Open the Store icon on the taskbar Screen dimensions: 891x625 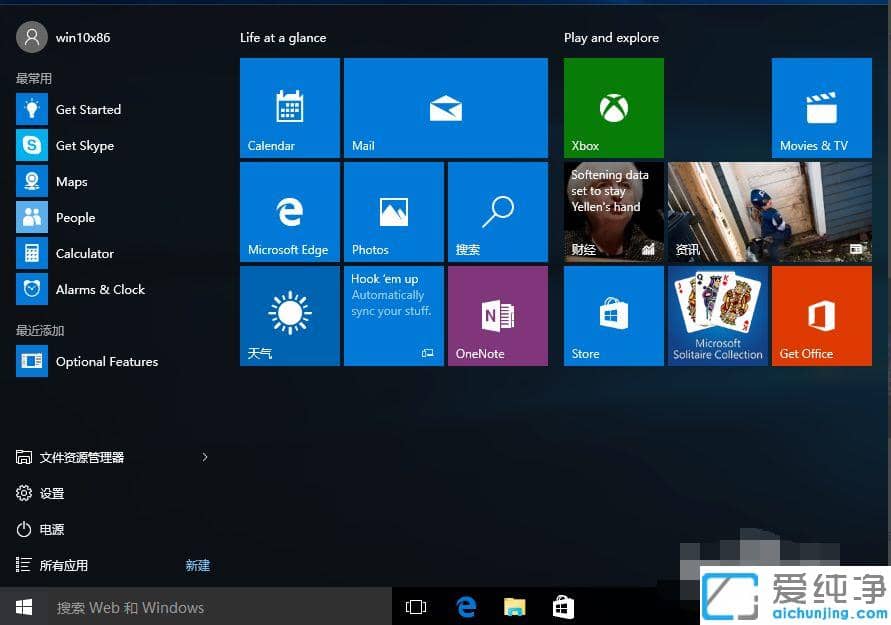pos(563,606)
